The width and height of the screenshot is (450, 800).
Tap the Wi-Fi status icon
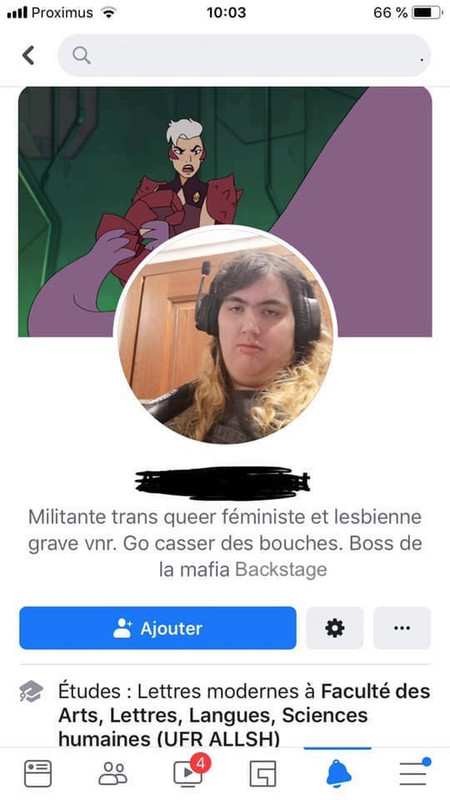[108, 12]
